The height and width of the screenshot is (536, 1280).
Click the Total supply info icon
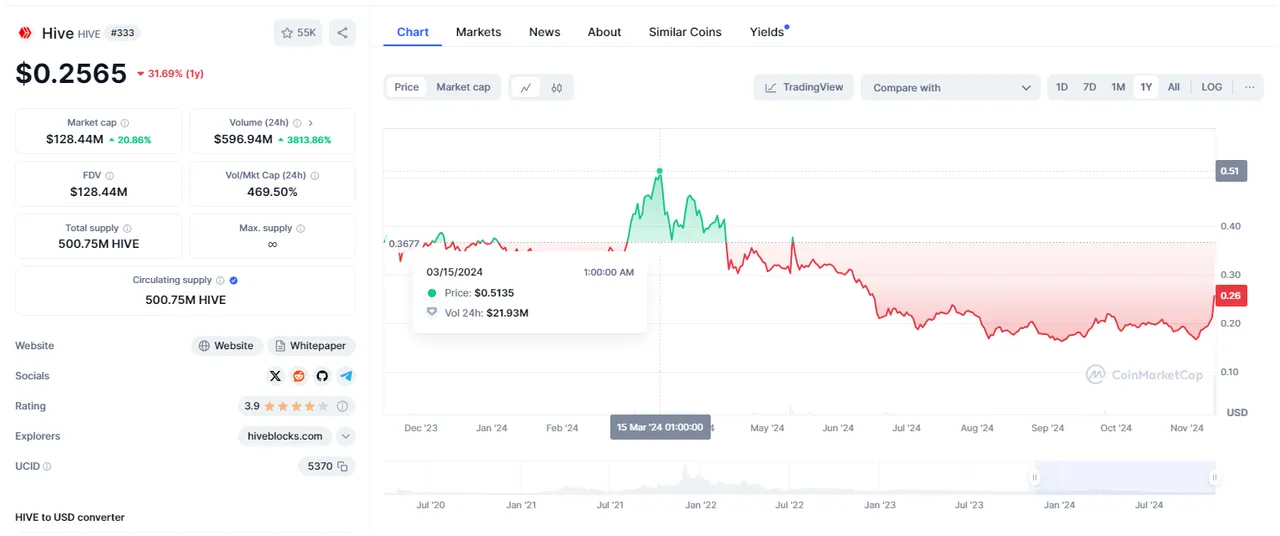[x=127, y=228]
